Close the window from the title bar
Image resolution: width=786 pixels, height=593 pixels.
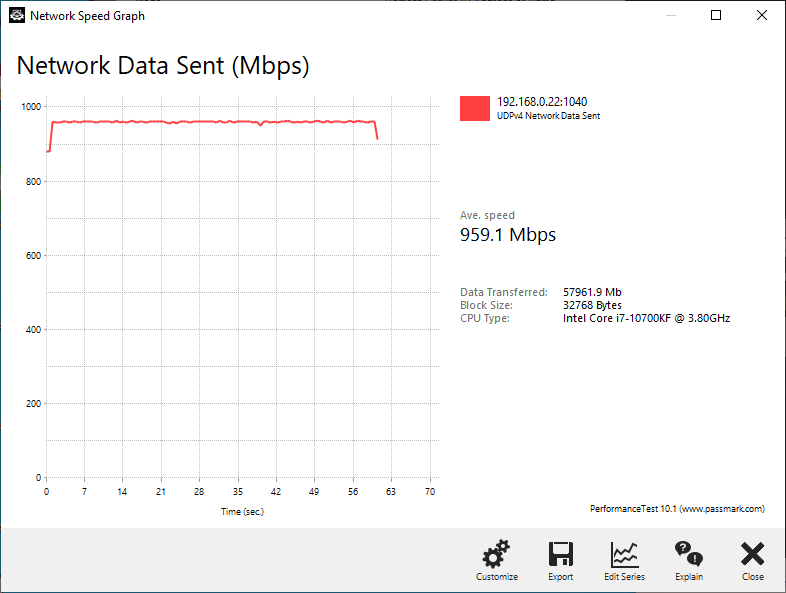(762, 16)
